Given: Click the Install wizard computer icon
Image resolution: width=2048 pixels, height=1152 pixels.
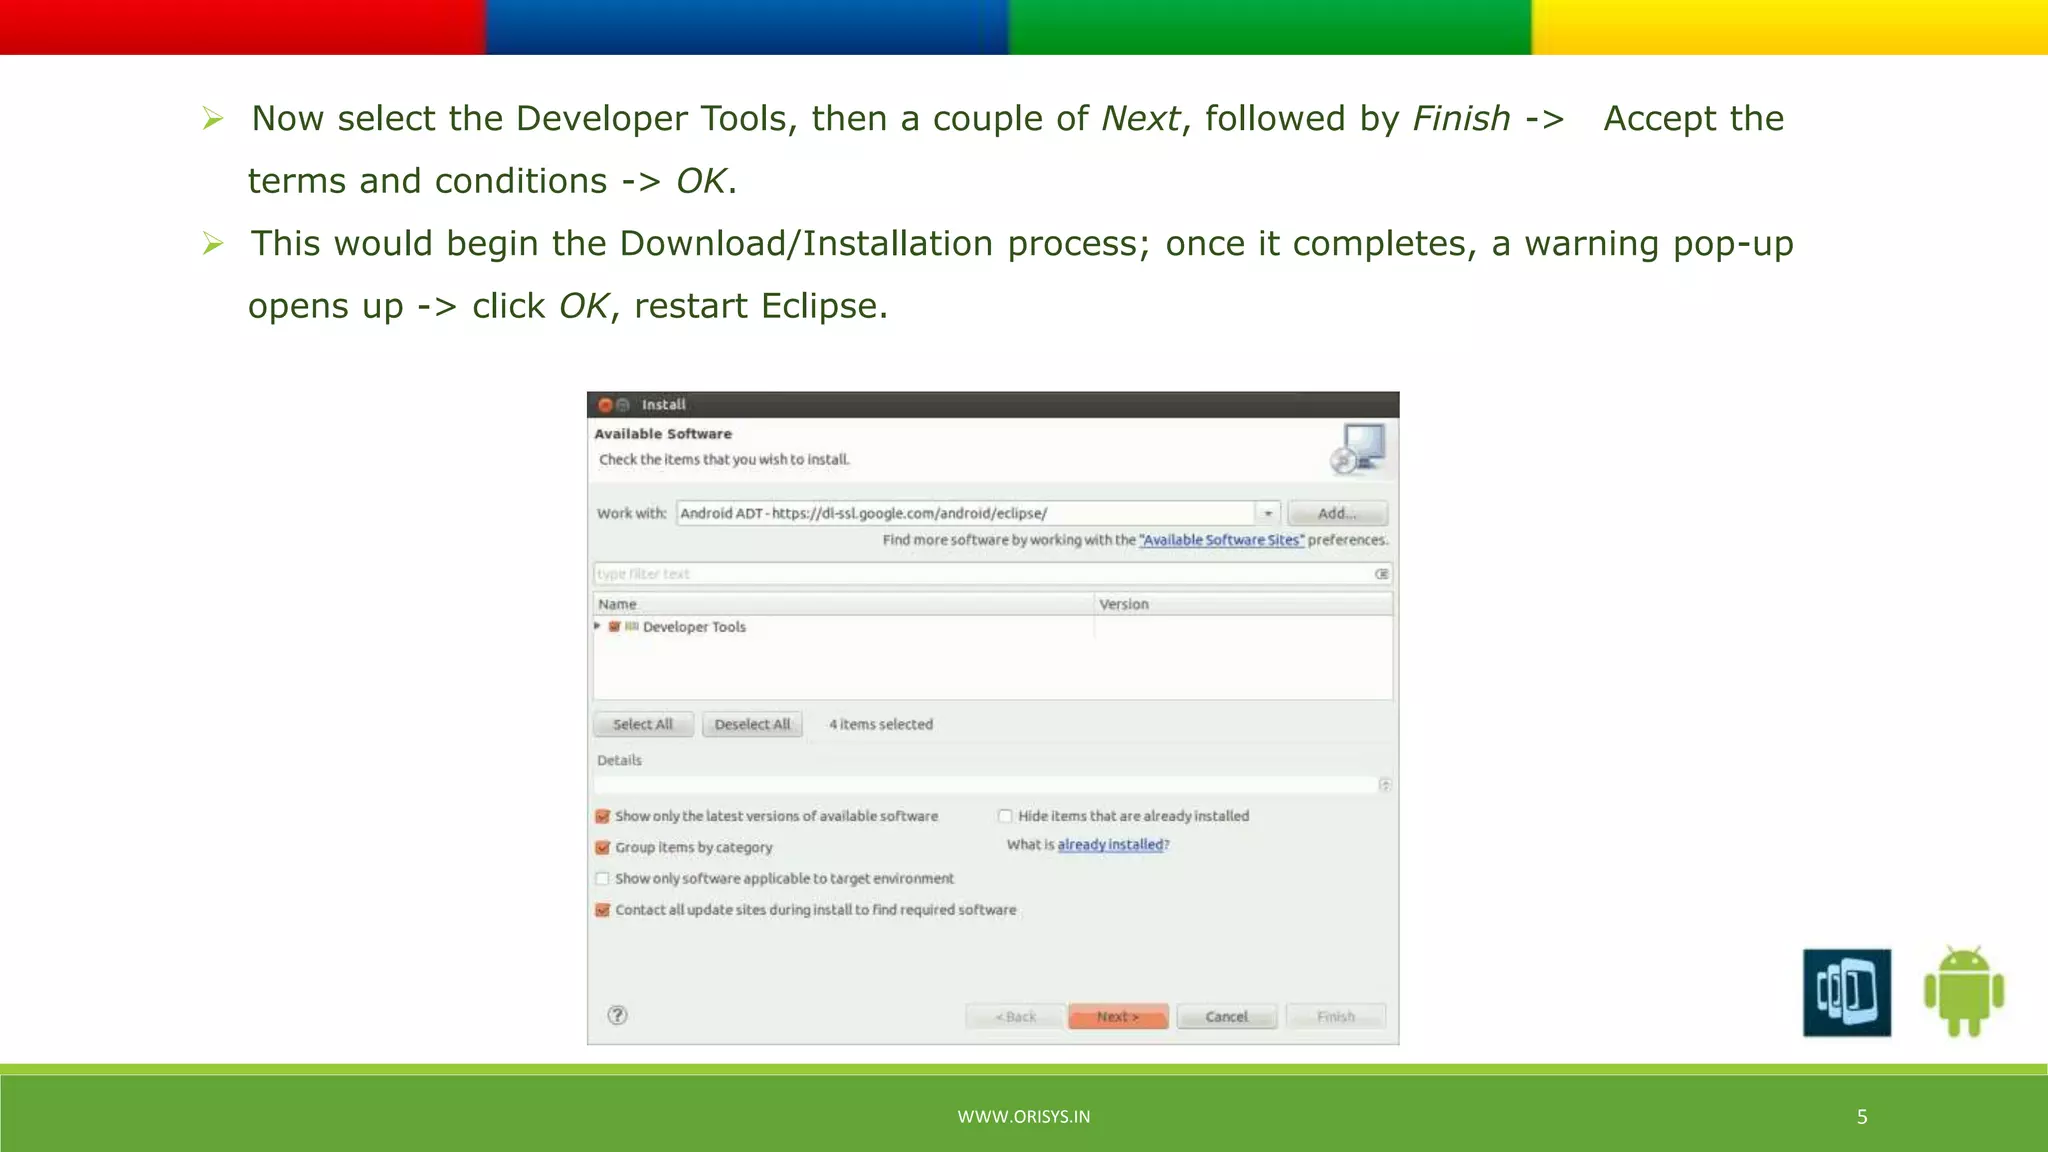Looking at the screenshot, I should pos(1358,448).
